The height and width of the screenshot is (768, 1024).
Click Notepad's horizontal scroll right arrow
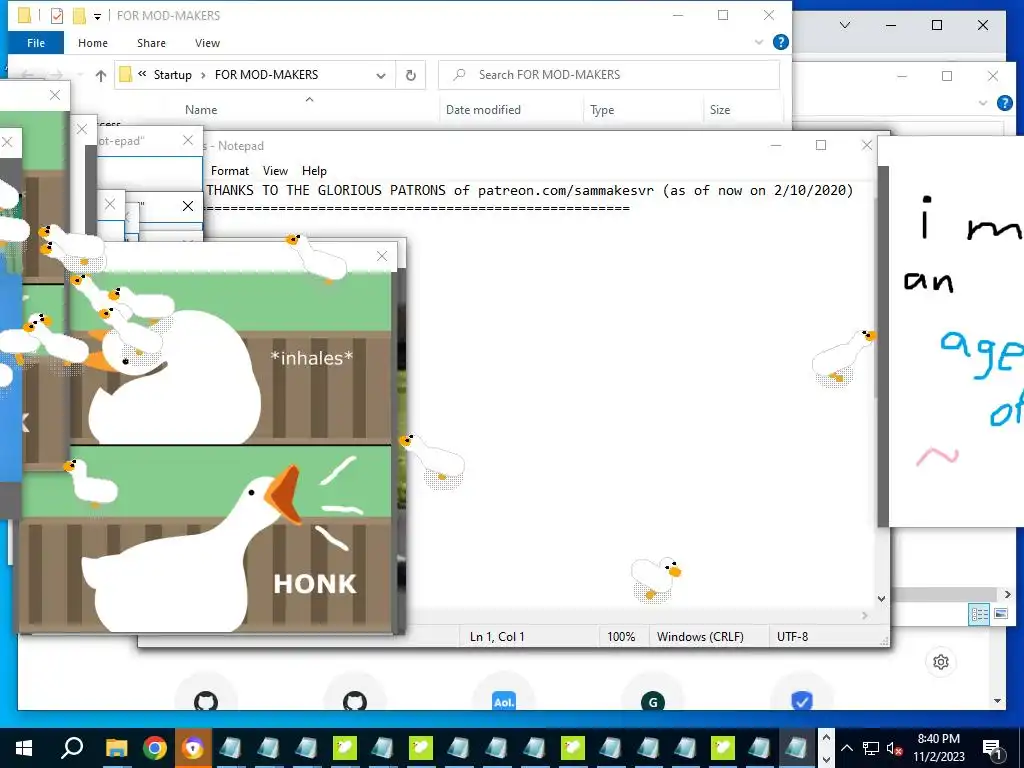865,615
